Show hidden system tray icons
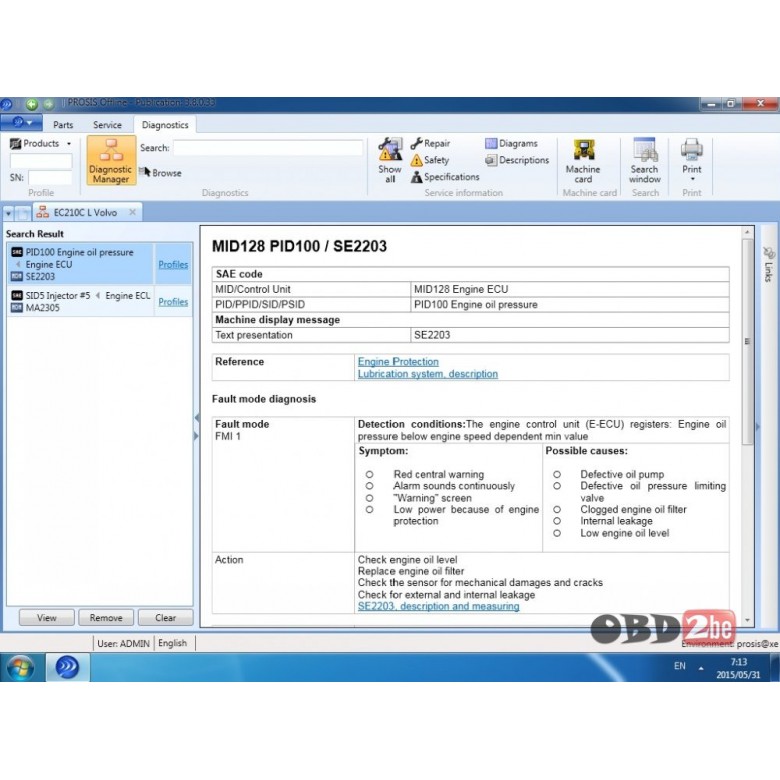Screen dimensions: 780x780 click(701, 668)
